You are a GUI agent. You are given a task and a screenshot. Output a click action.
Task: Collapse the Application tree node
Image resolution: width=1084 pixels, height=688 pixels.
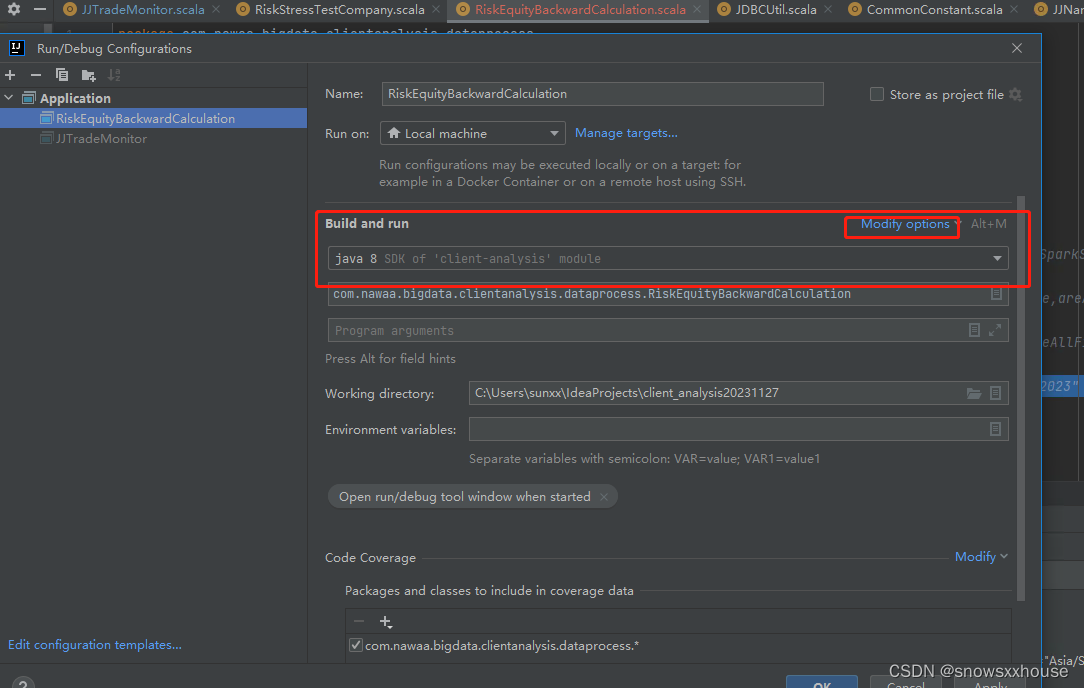9,97
